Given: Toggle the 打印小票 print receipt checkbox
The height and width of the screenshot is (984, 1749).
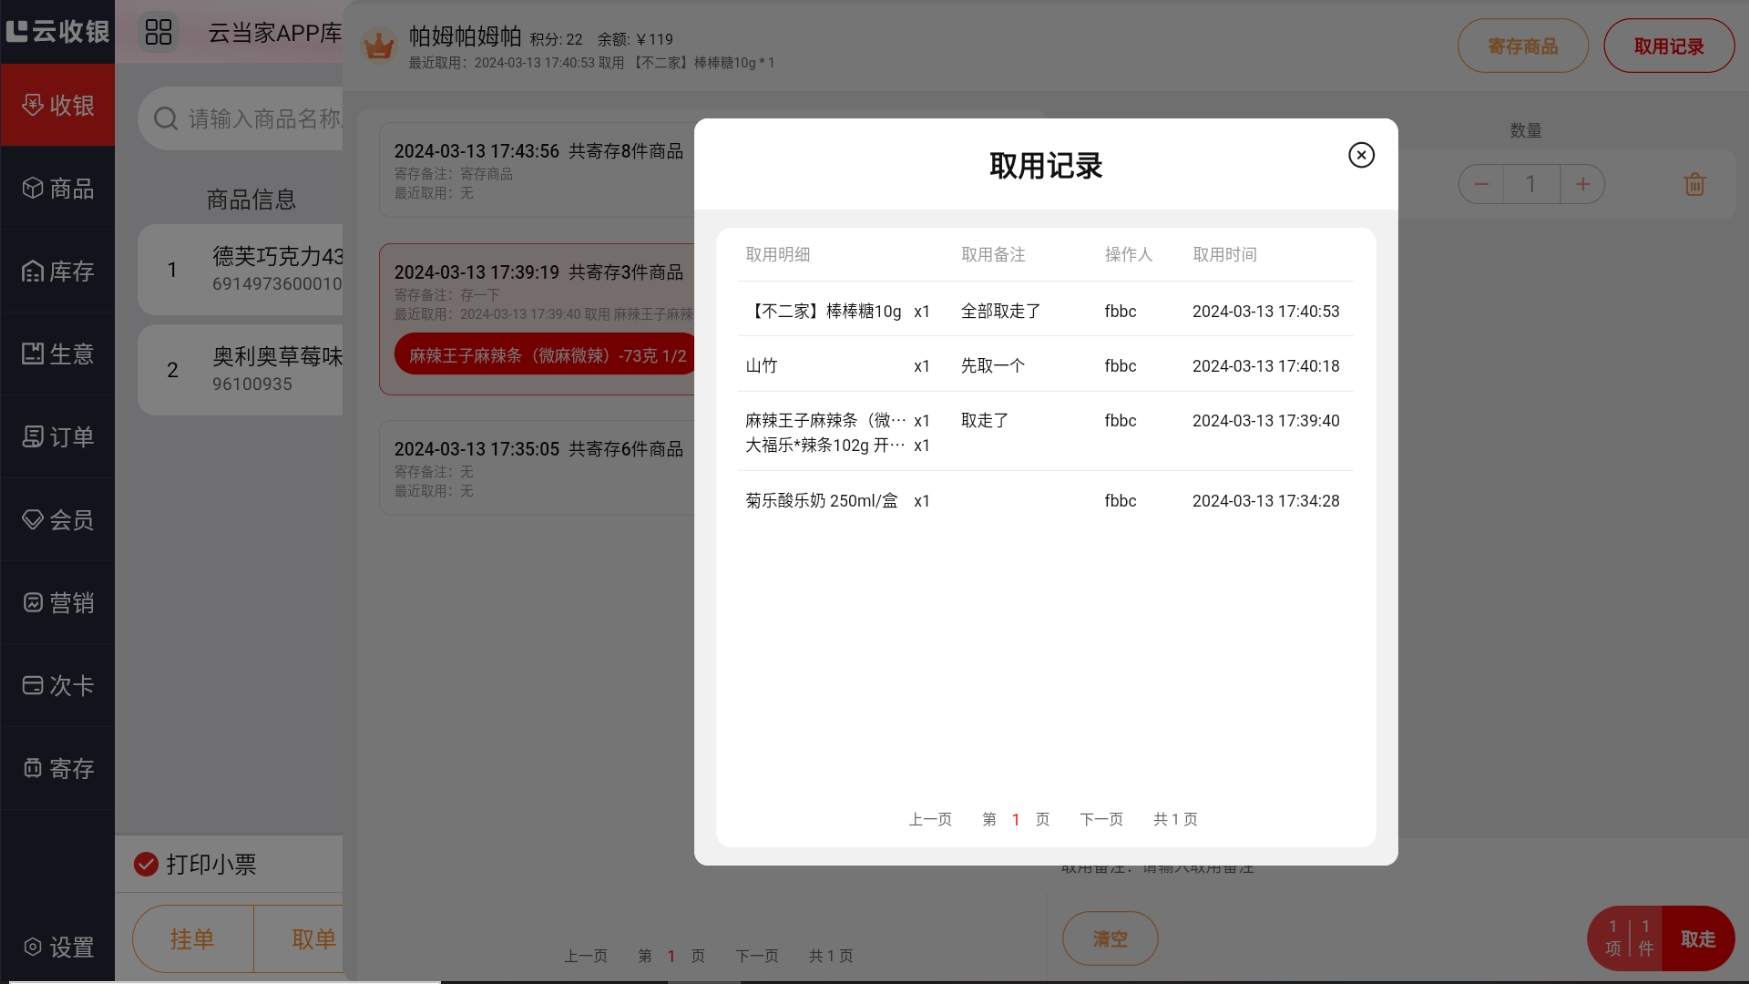Looking at the screenshot, I should [146, 864].
